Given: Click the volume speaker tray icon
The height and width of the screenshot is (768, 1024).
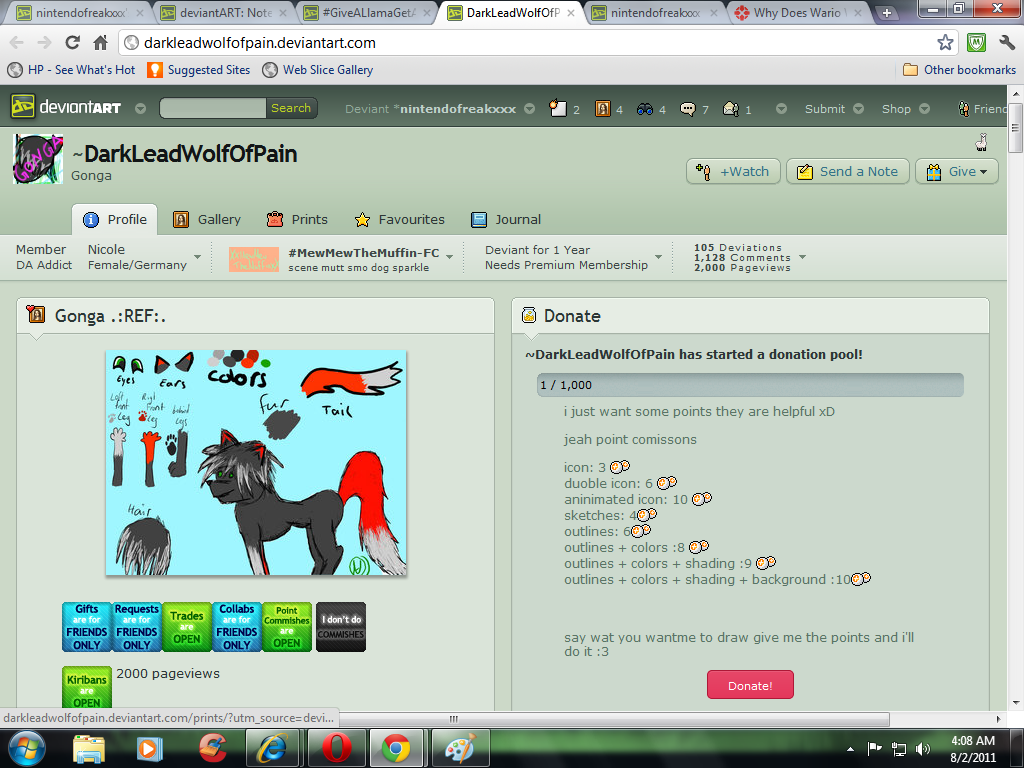Looking at the screenshot, I should [923, 749].
